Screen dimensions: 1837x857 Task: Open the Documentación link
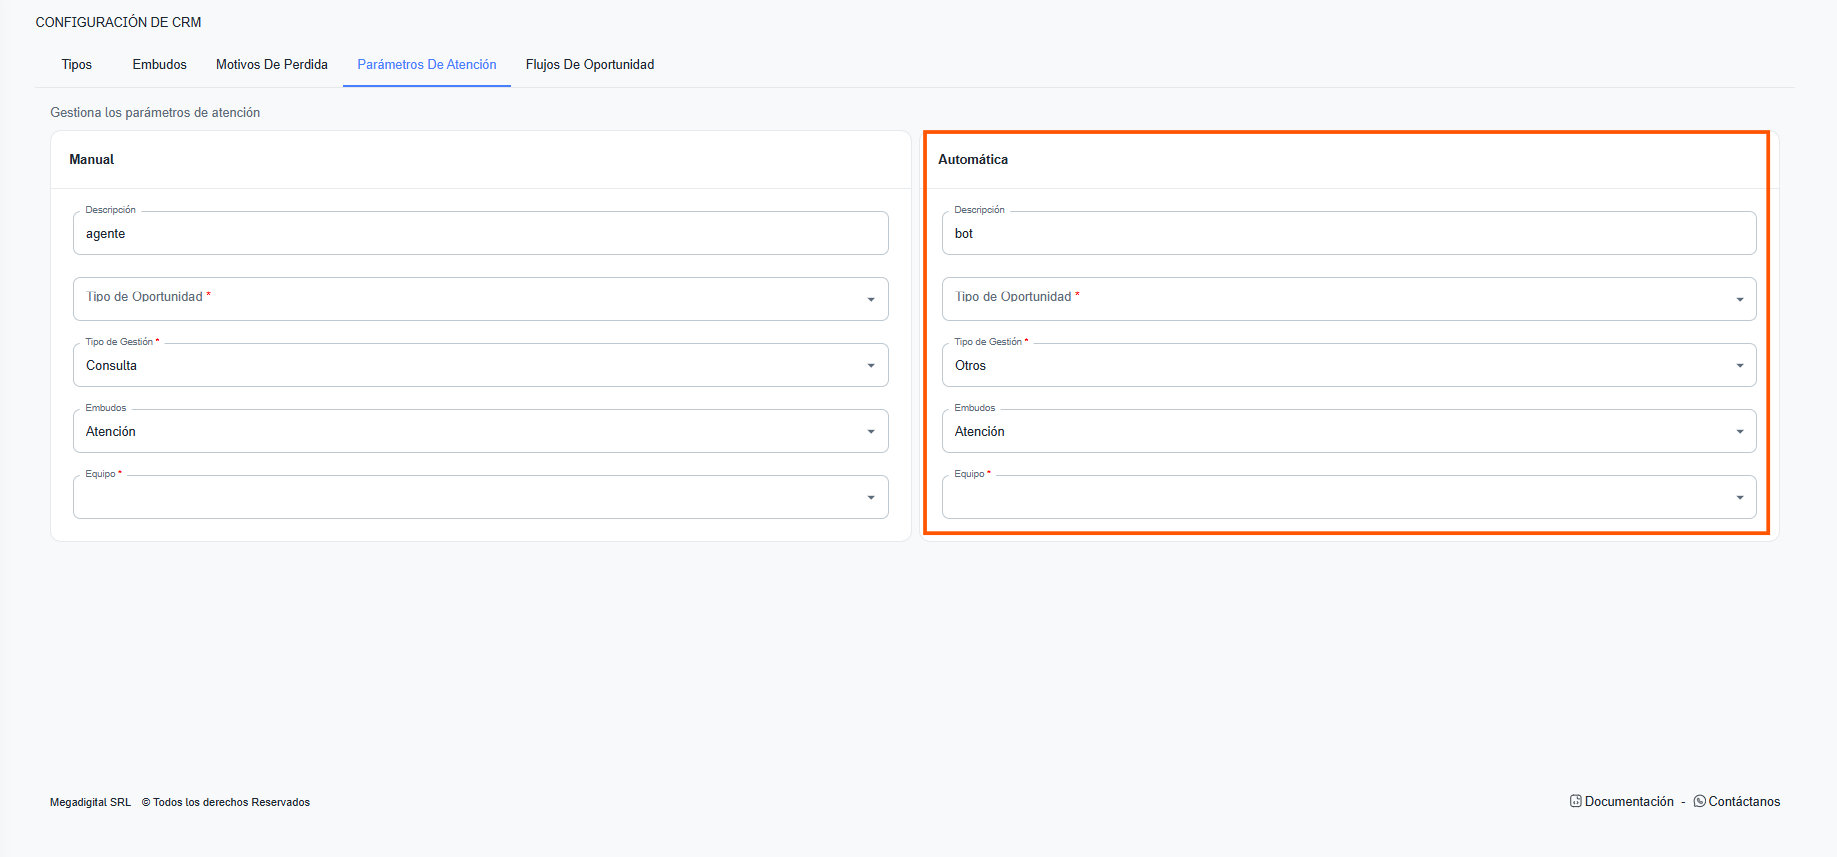pyautogui.click(x=1629, y=802)
